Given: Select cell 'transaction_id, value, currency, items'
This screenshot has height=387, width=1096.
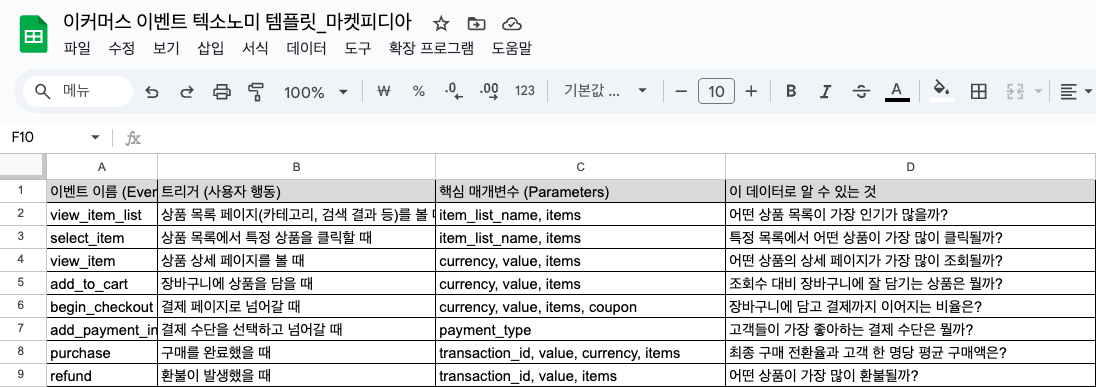Looking at the screenshot, I should click(580, 353).
